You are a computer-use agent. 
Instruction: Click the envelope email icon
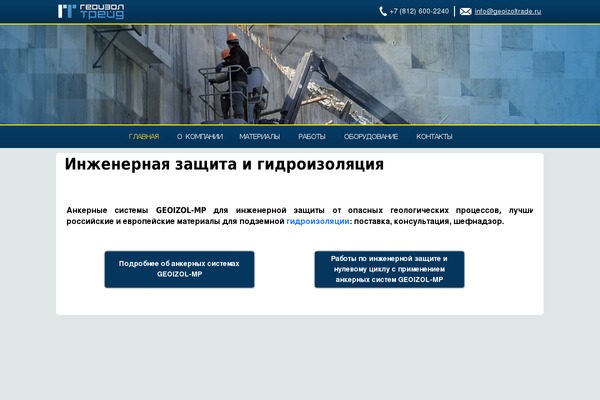click(466, 12)
